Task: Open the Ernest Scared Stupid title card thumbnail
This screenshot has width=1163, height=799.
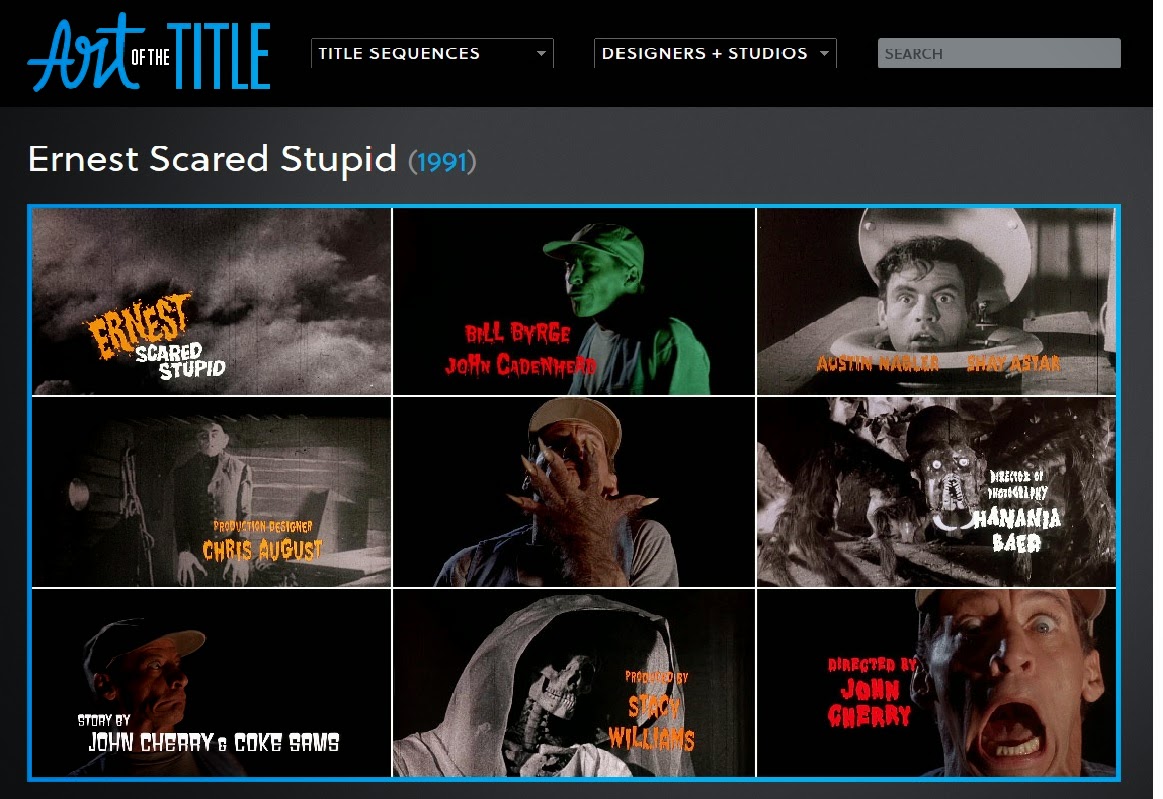Action: pyautogui.click(x=211, y=301)
